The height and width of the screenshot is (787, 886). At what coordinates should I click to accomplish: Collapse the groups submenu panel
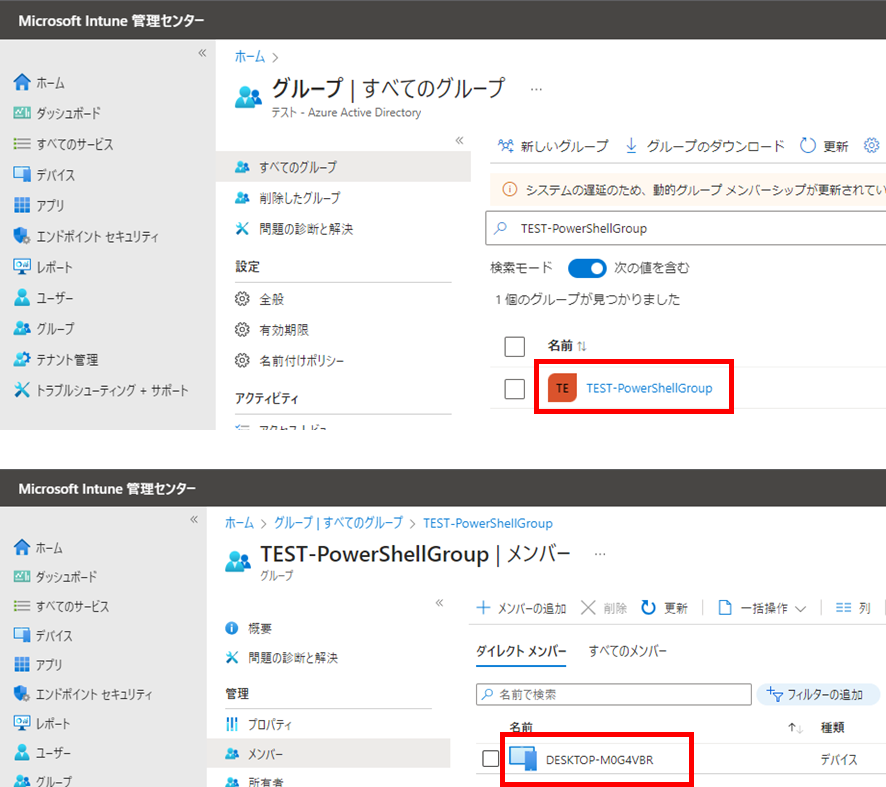point(459,140)
